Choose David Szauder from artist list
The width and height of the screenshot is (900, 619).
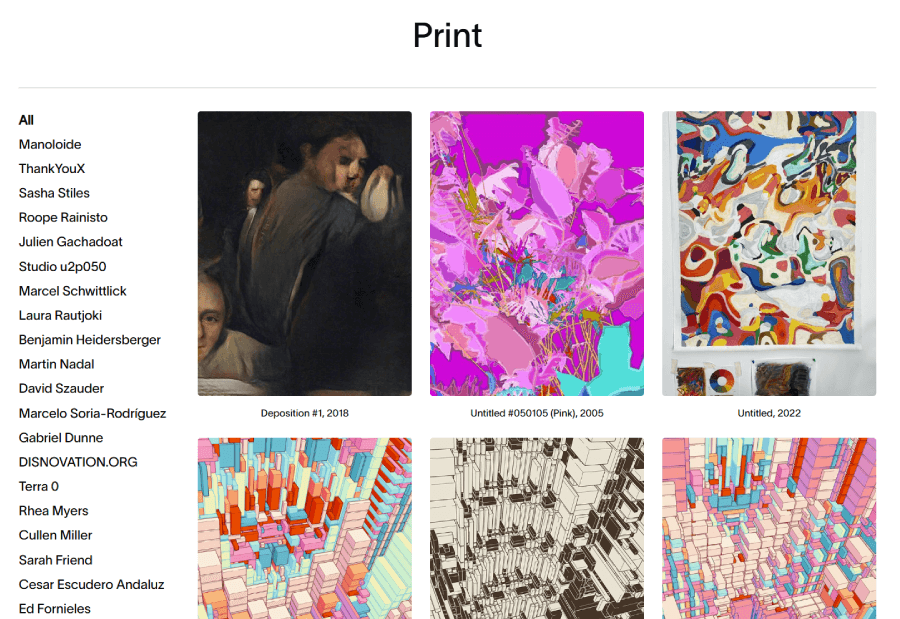[x=61, y=389]
